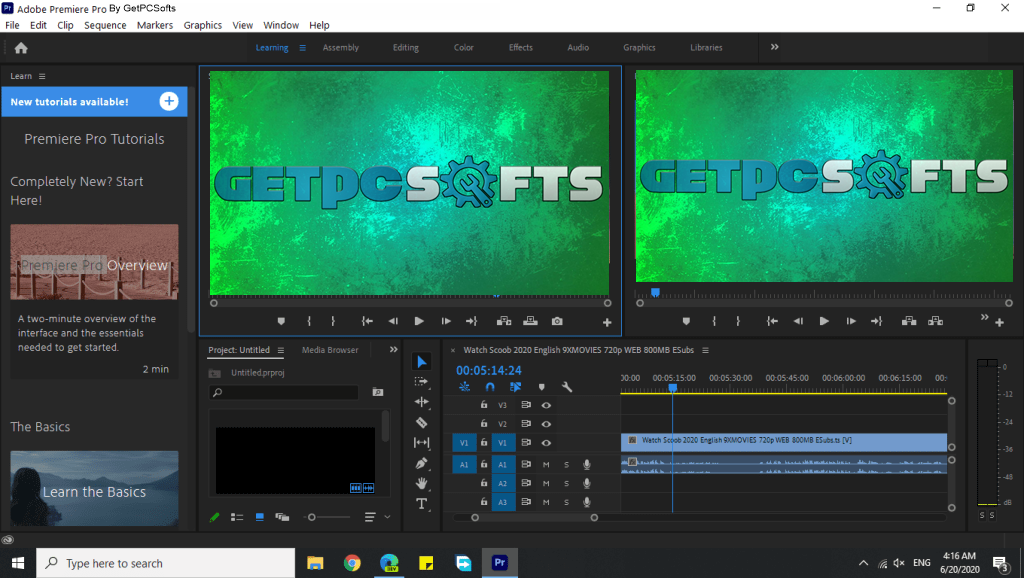Select the Watch Scoob video clip on V1
1024x578 pixels.
[x=784, y=442]
